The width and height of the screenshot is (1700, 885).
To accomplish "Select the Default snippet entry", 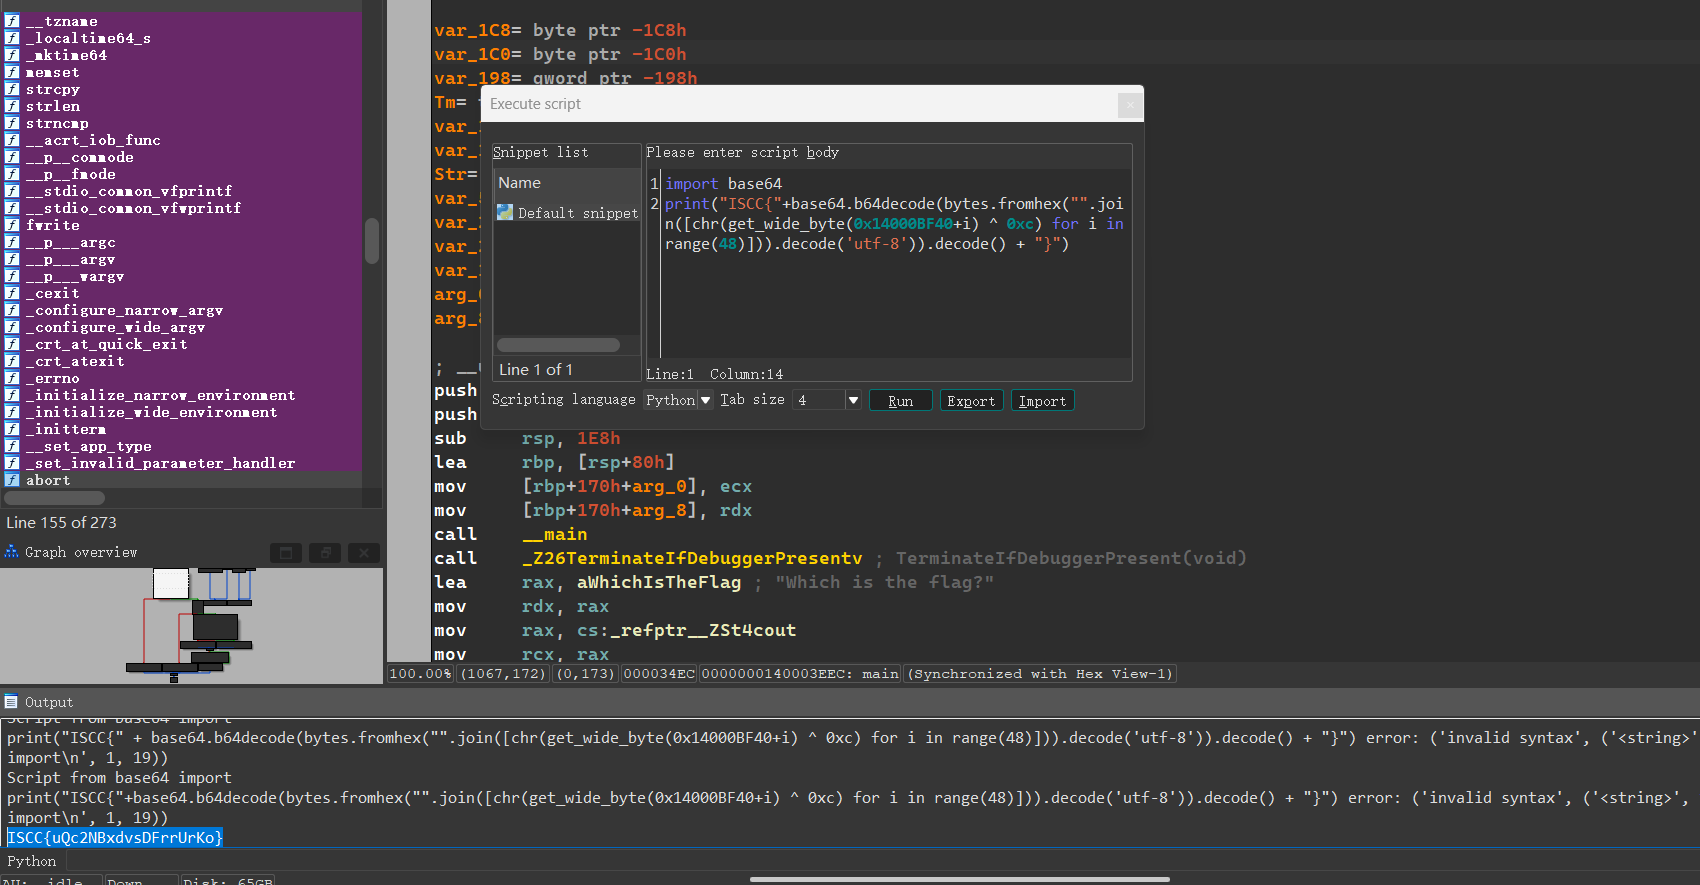I will 568,213.
